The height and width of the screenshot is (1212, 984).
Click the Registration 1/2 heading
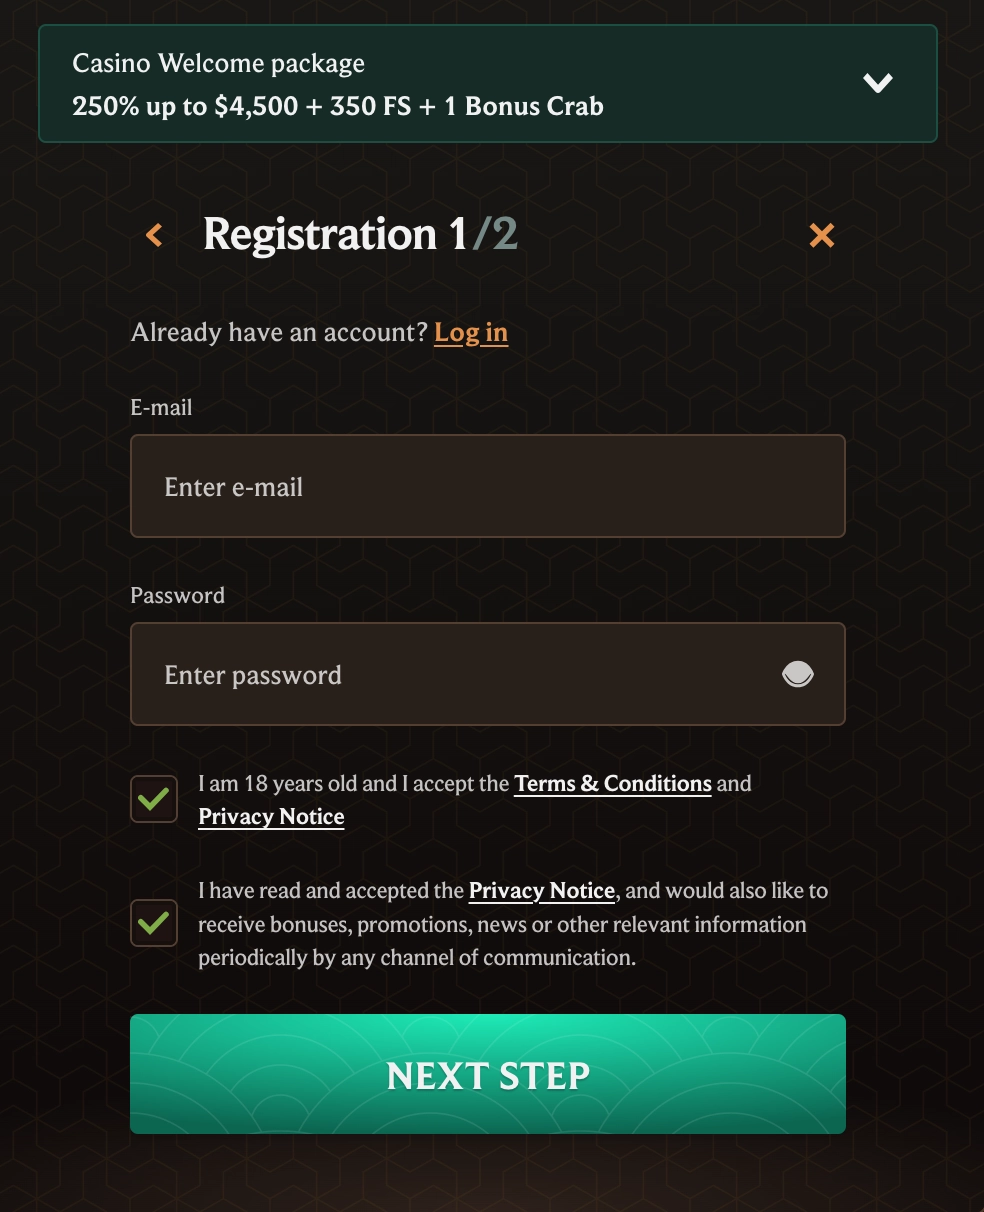[x=360, y=235]
